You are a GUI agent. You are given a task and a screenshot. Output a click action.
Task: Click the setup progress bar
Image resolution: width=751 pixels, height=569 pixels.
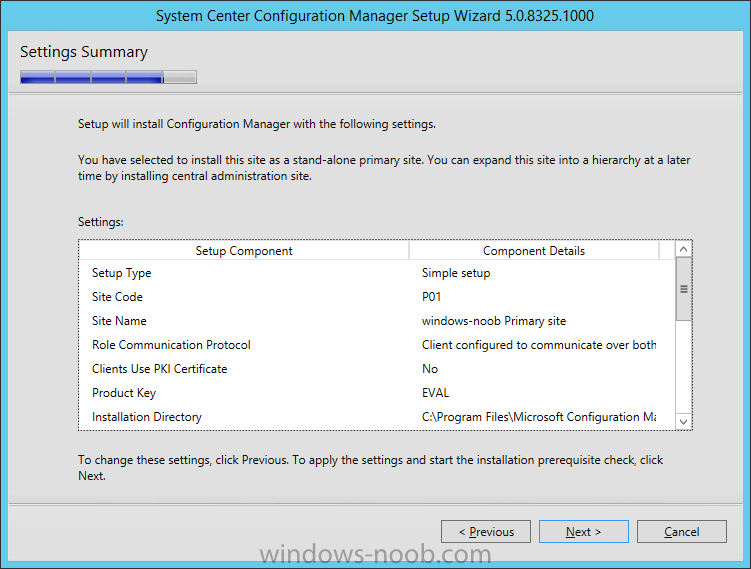108,77
